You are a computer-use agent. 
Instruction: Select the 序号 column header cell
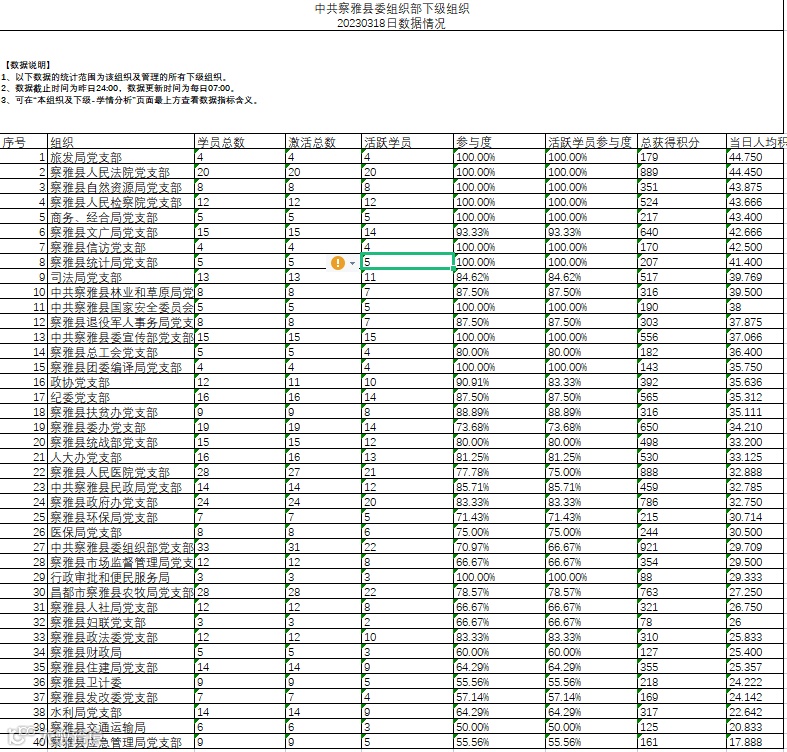(24, 142)
